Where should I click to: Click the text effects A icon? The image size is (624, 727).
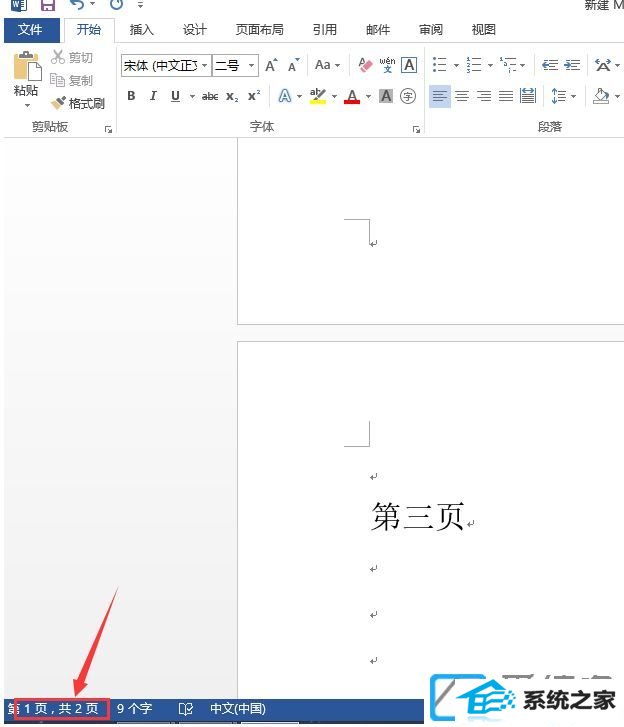click(x=285, y=96)
